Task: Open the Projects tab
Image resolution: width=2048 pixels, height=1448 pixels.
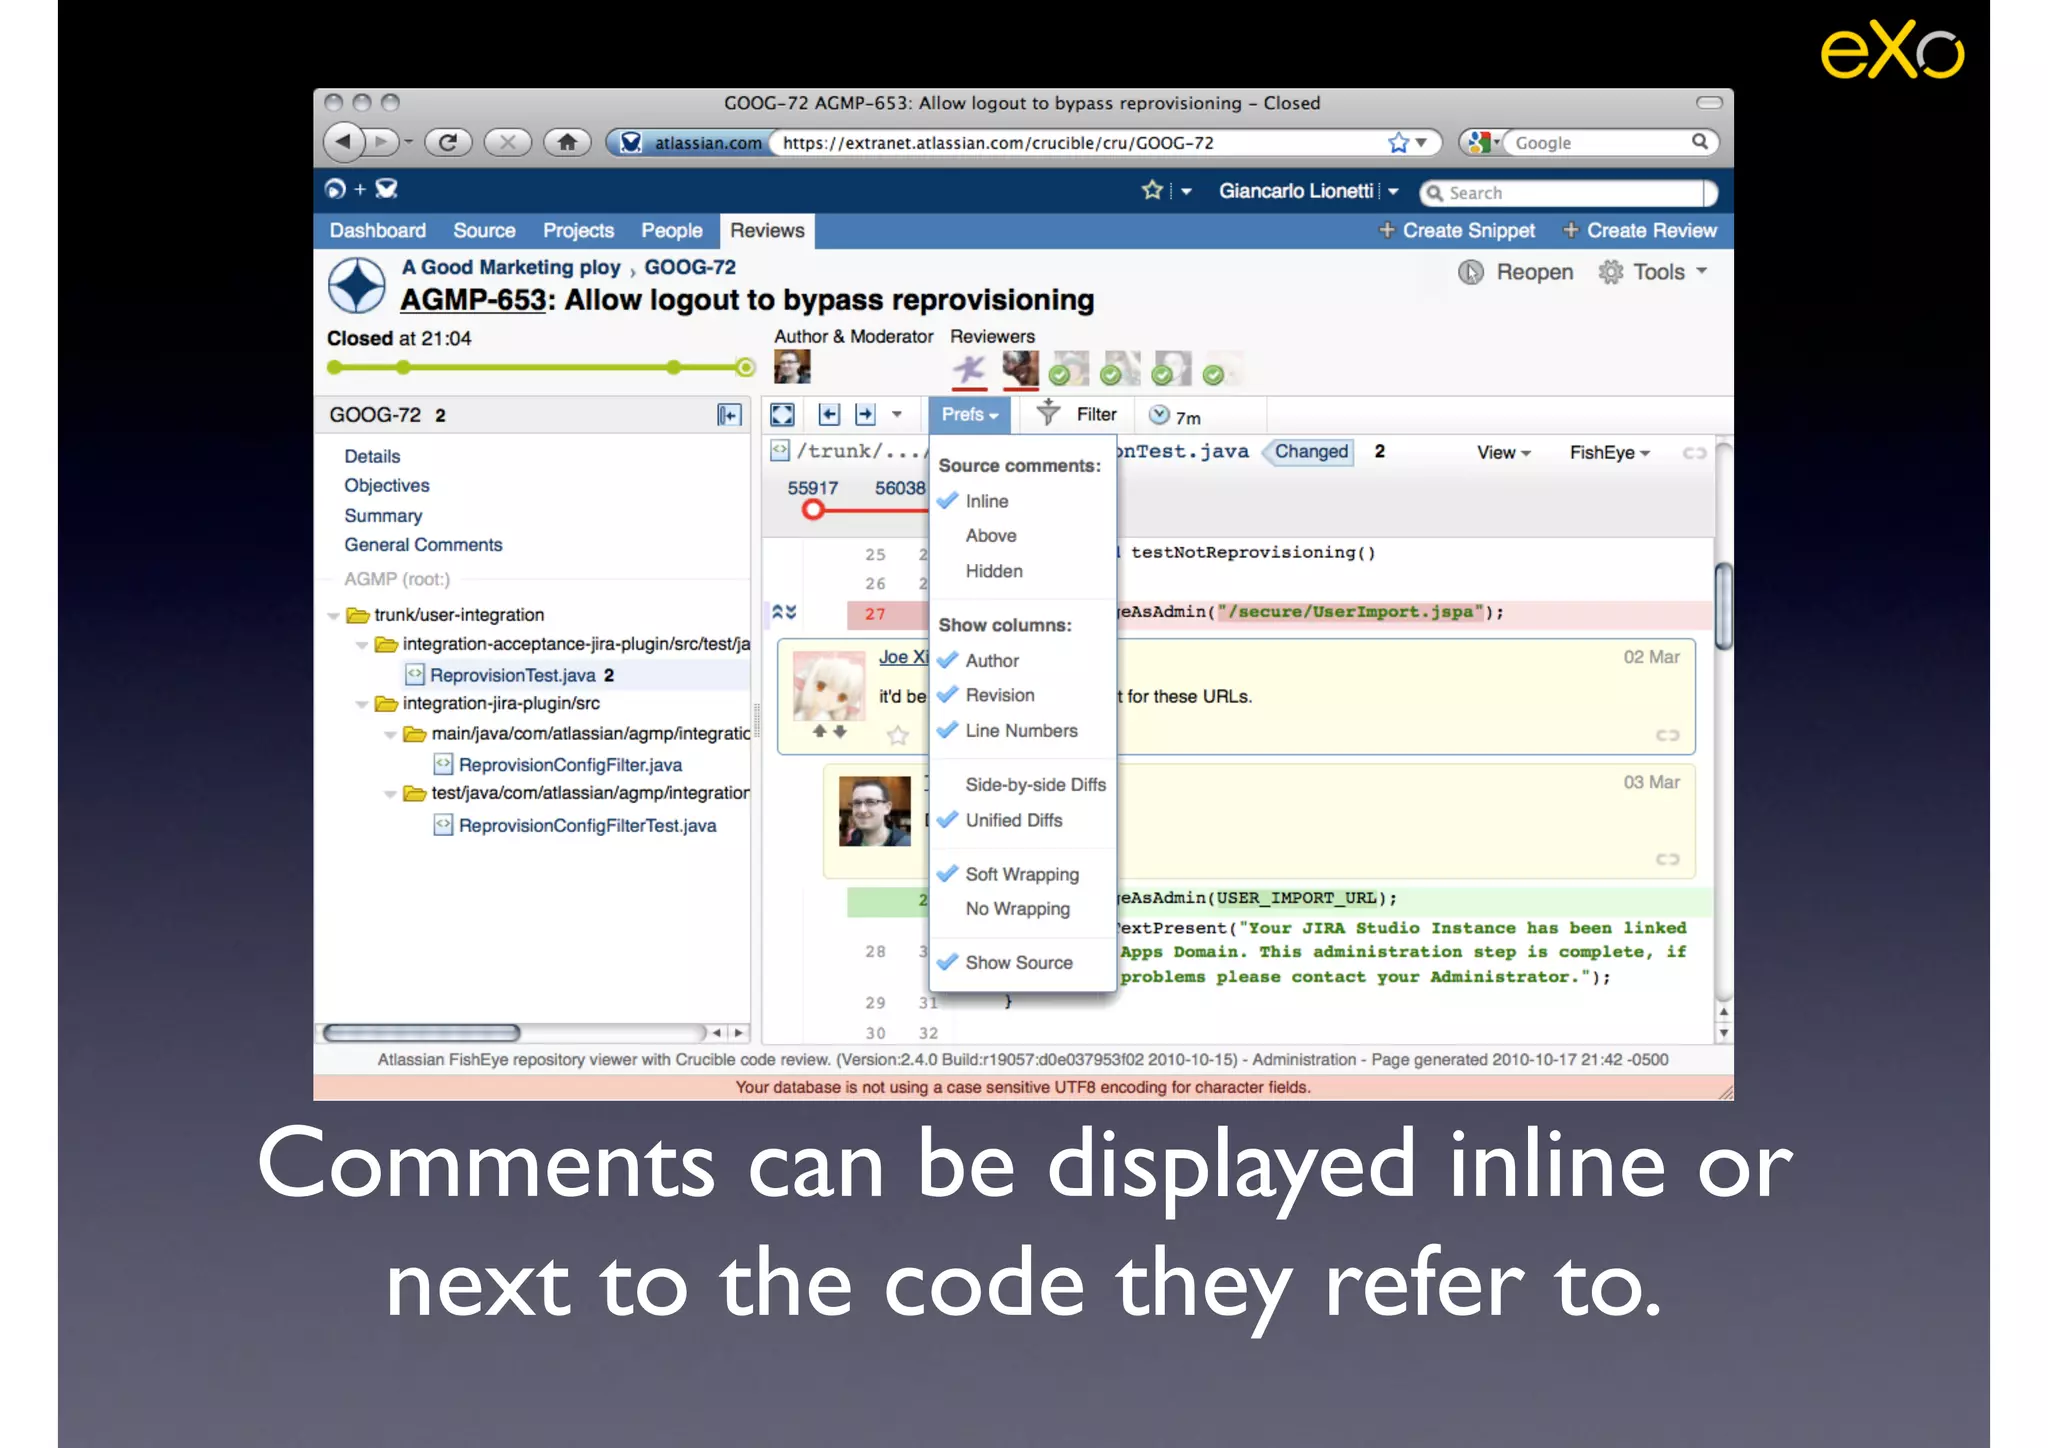Action: (x=578, y=230)
